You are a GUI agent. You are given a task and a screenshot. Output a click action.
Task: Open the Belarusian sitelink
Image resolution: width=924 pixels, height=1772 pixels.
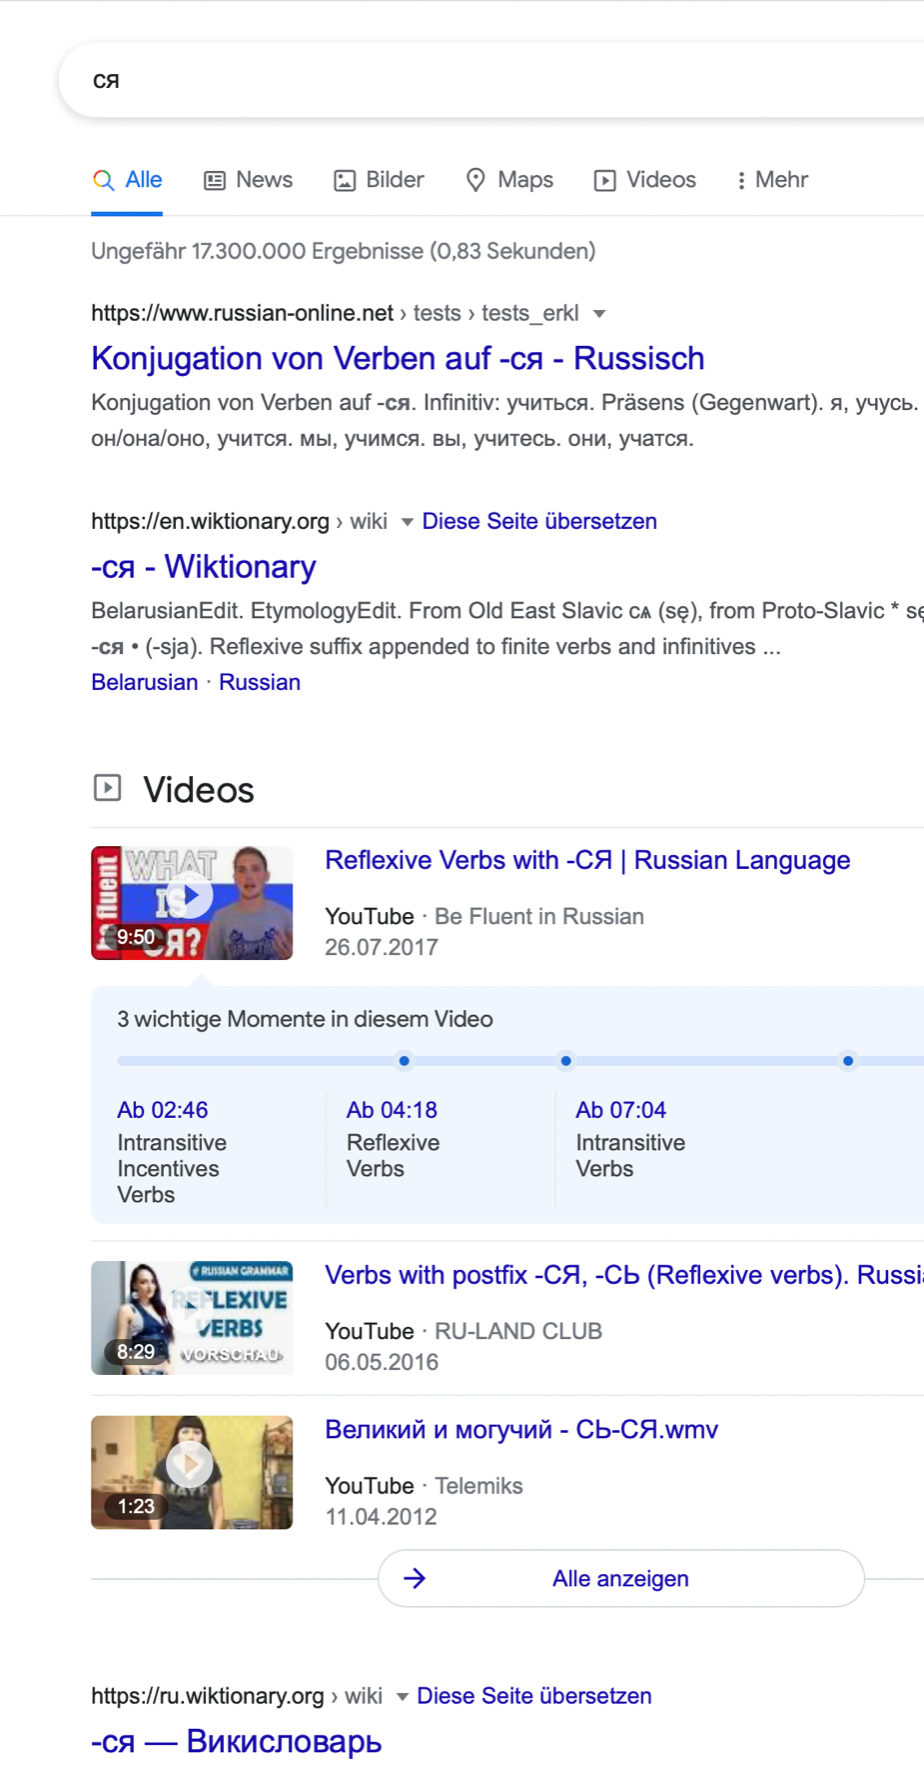145,682
